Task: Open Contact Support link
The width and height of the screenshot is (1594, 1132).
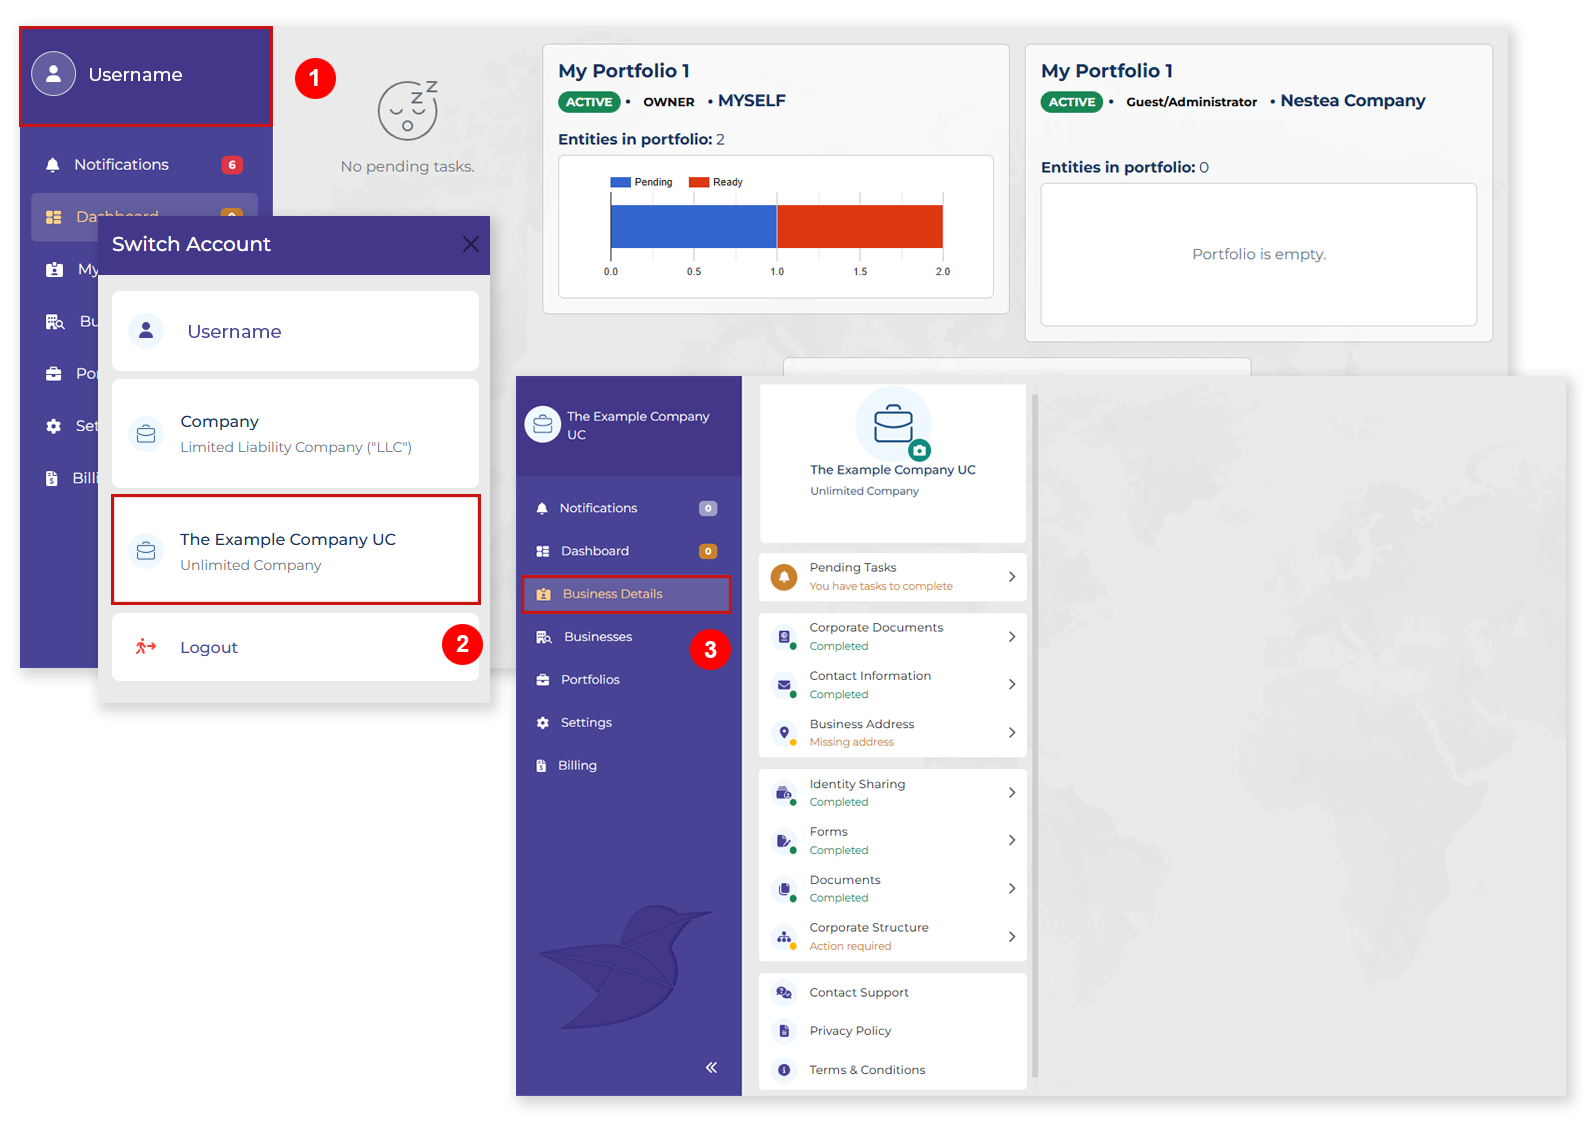Action: click(859, 993)
